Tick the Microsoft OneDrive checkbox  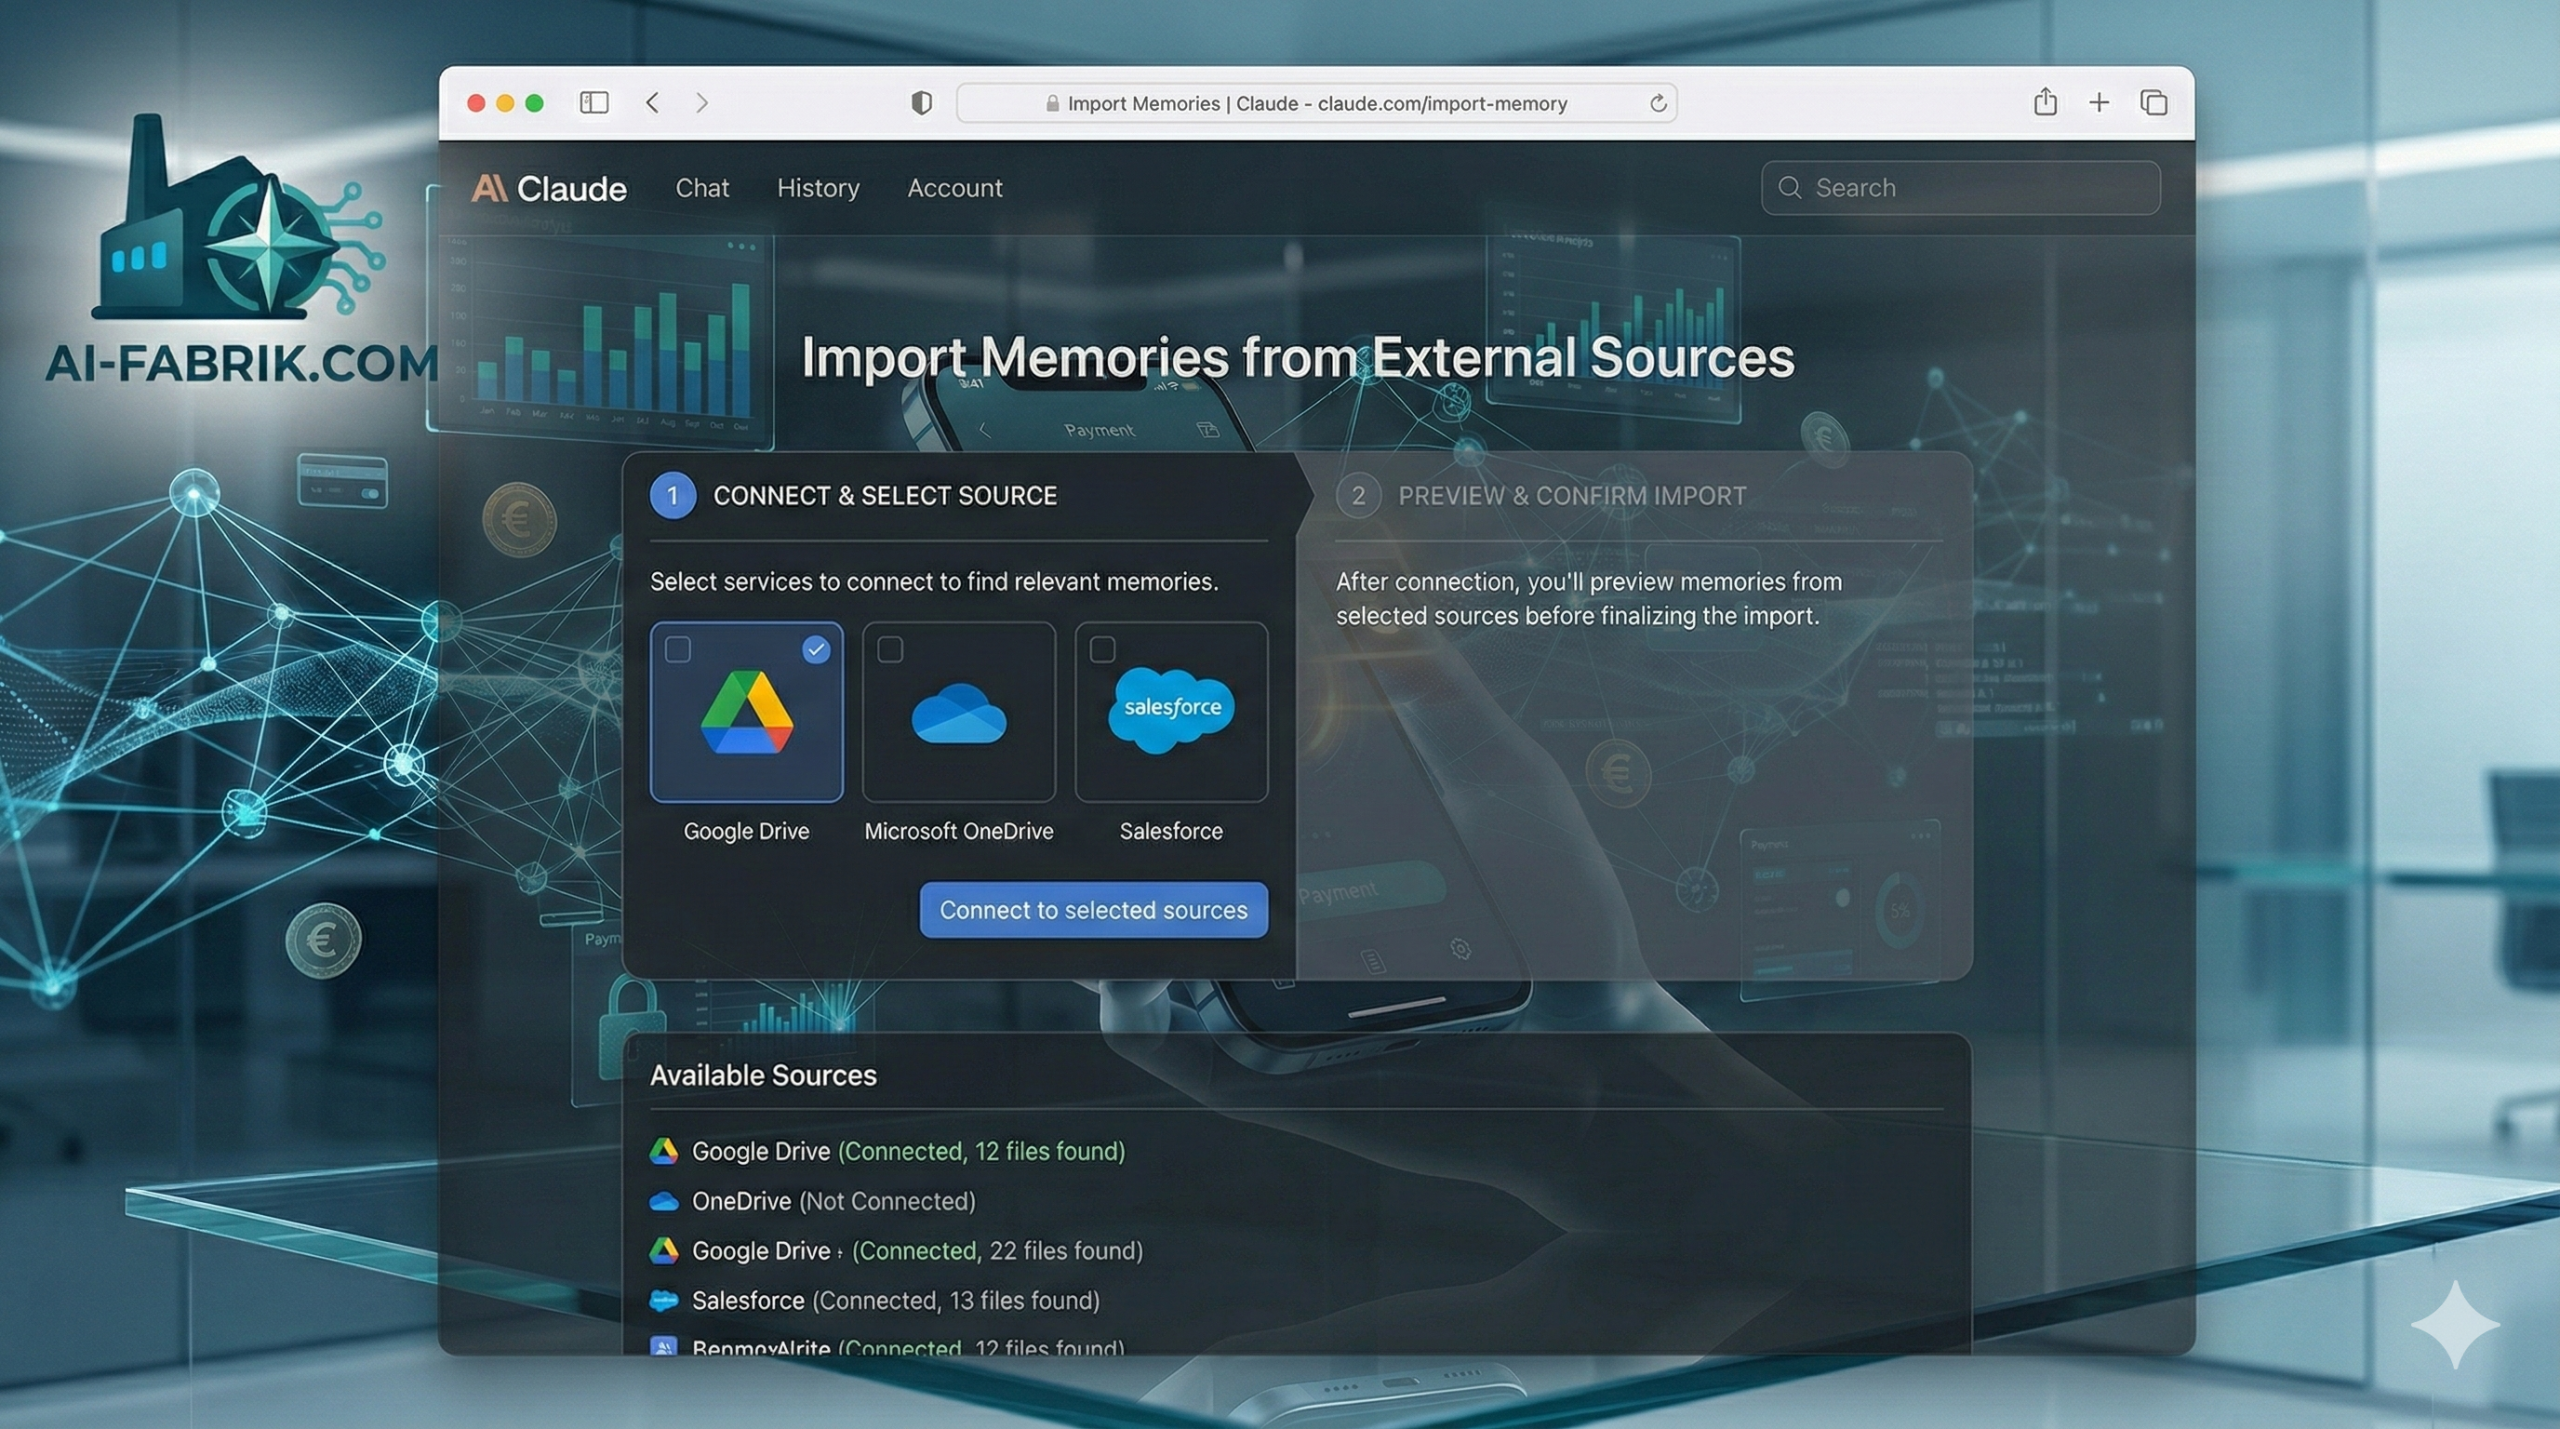pos(890,650)
